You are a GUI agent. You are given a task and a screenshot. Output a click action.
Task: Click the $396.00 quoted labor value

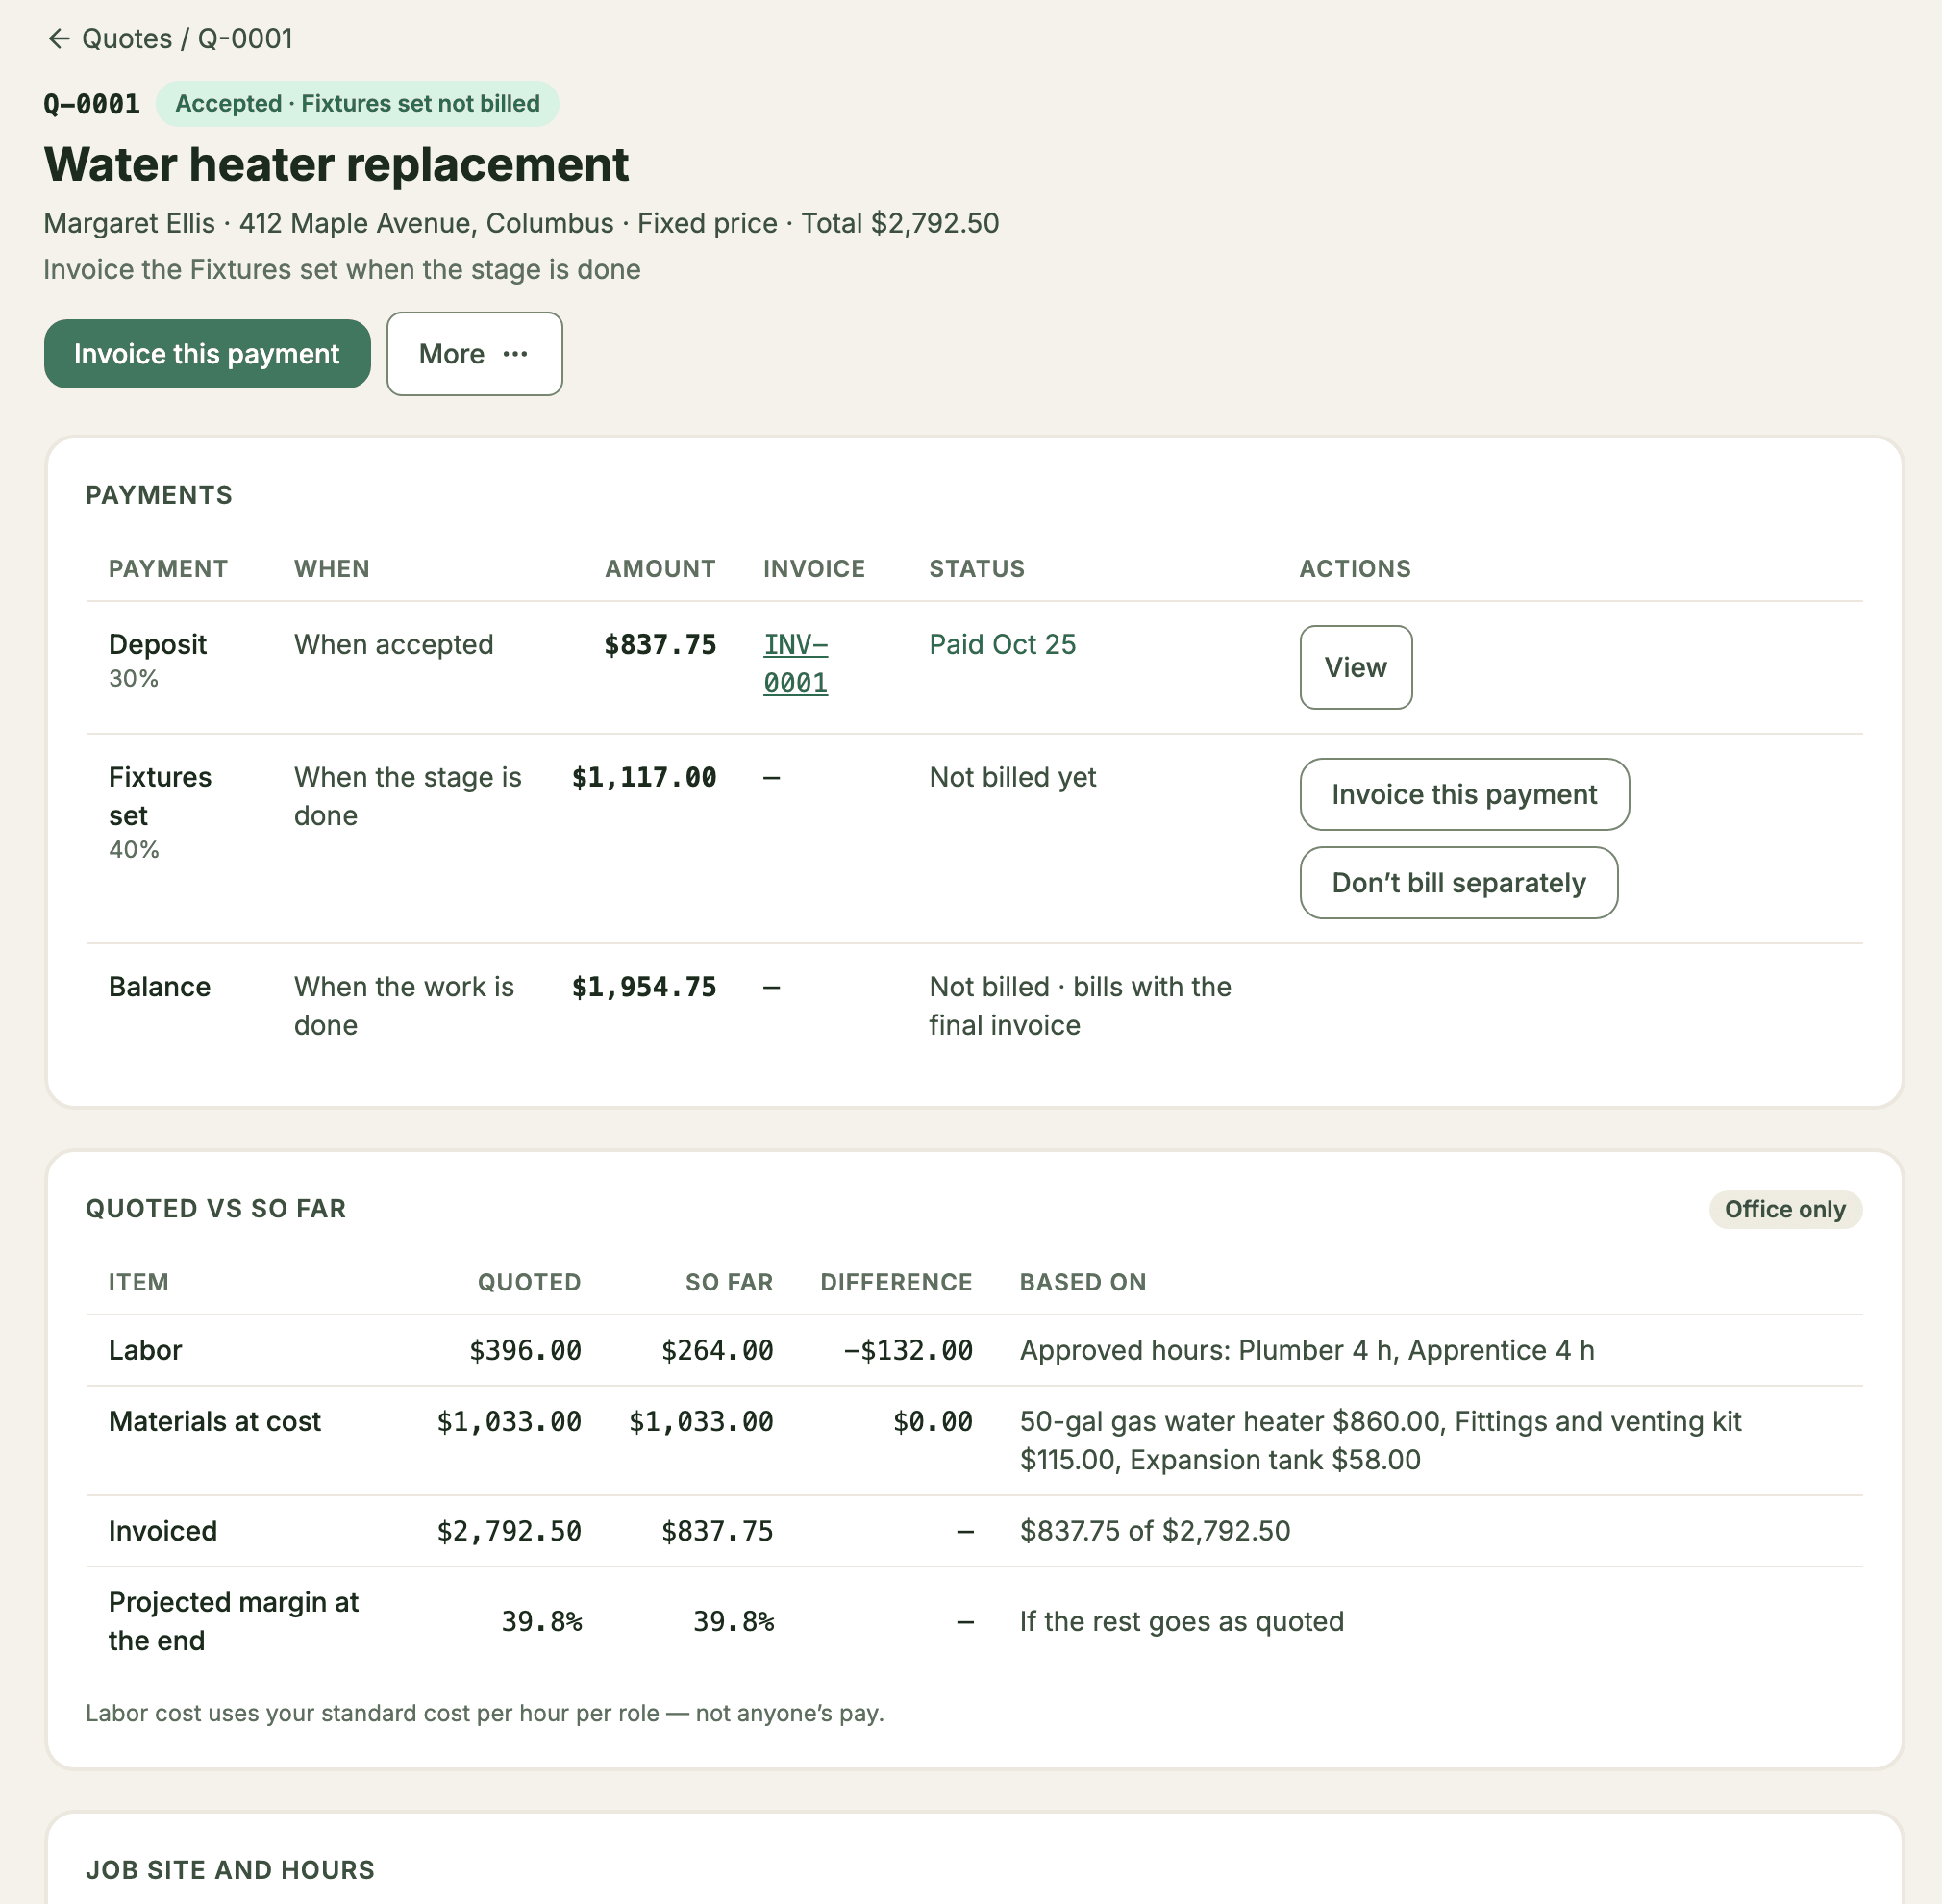[525, 1350]
